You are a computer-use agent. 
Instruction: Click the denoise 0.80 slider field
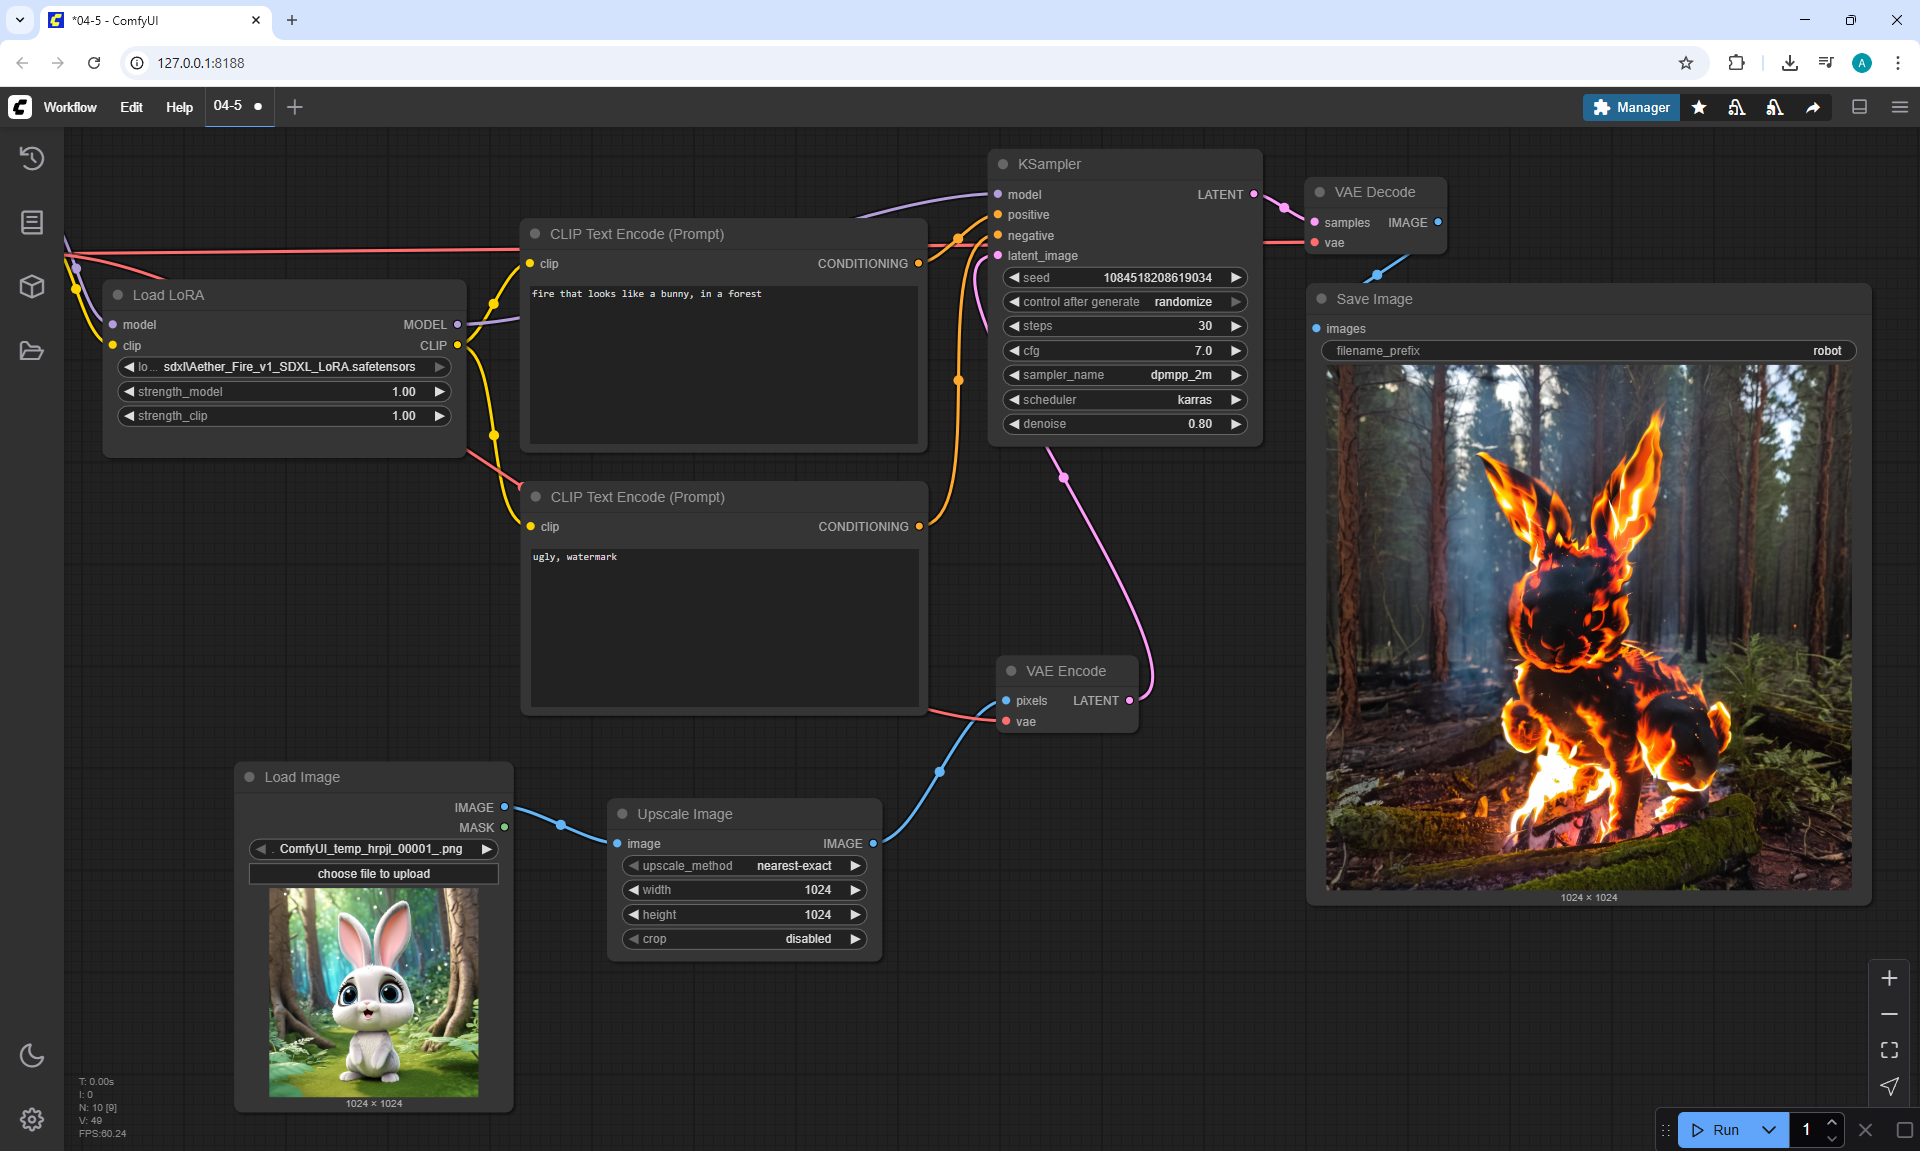[x=1124, y=424]
